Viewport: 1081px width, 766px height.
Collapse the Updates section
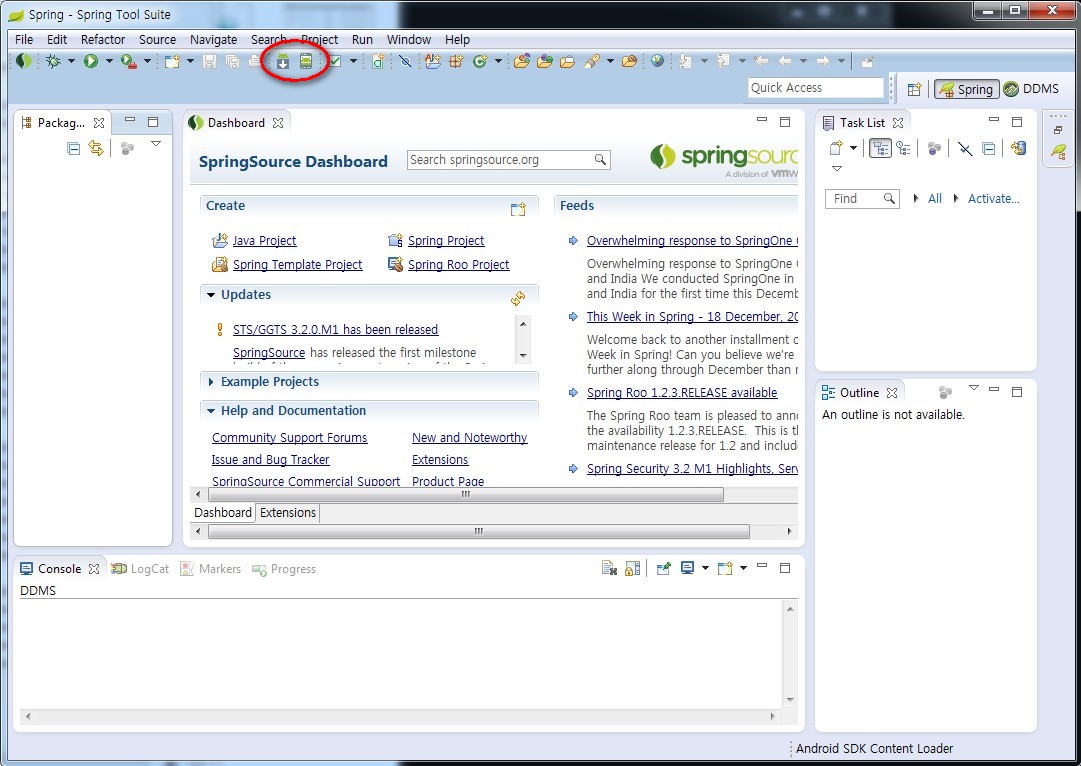pyautogui.click(x=211, y=295)
